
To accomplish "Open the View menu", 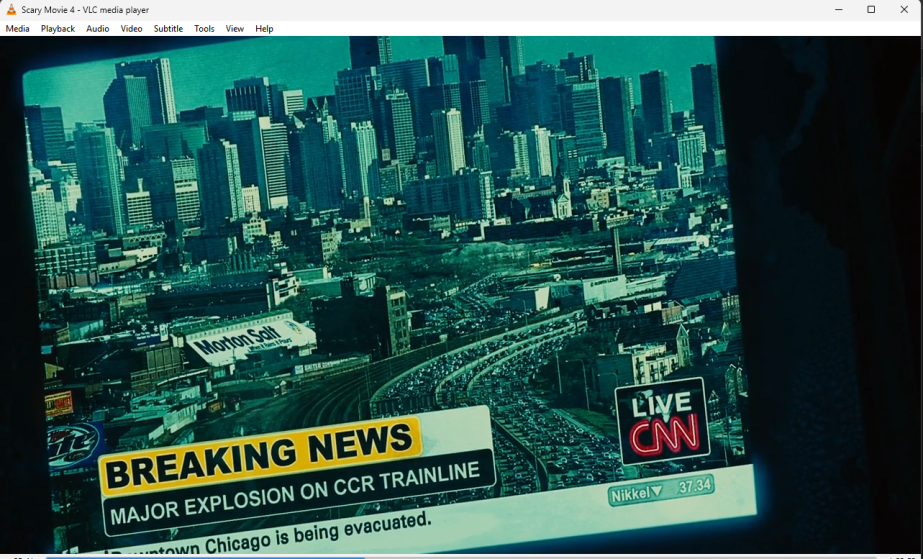I will tap(235, 28).
